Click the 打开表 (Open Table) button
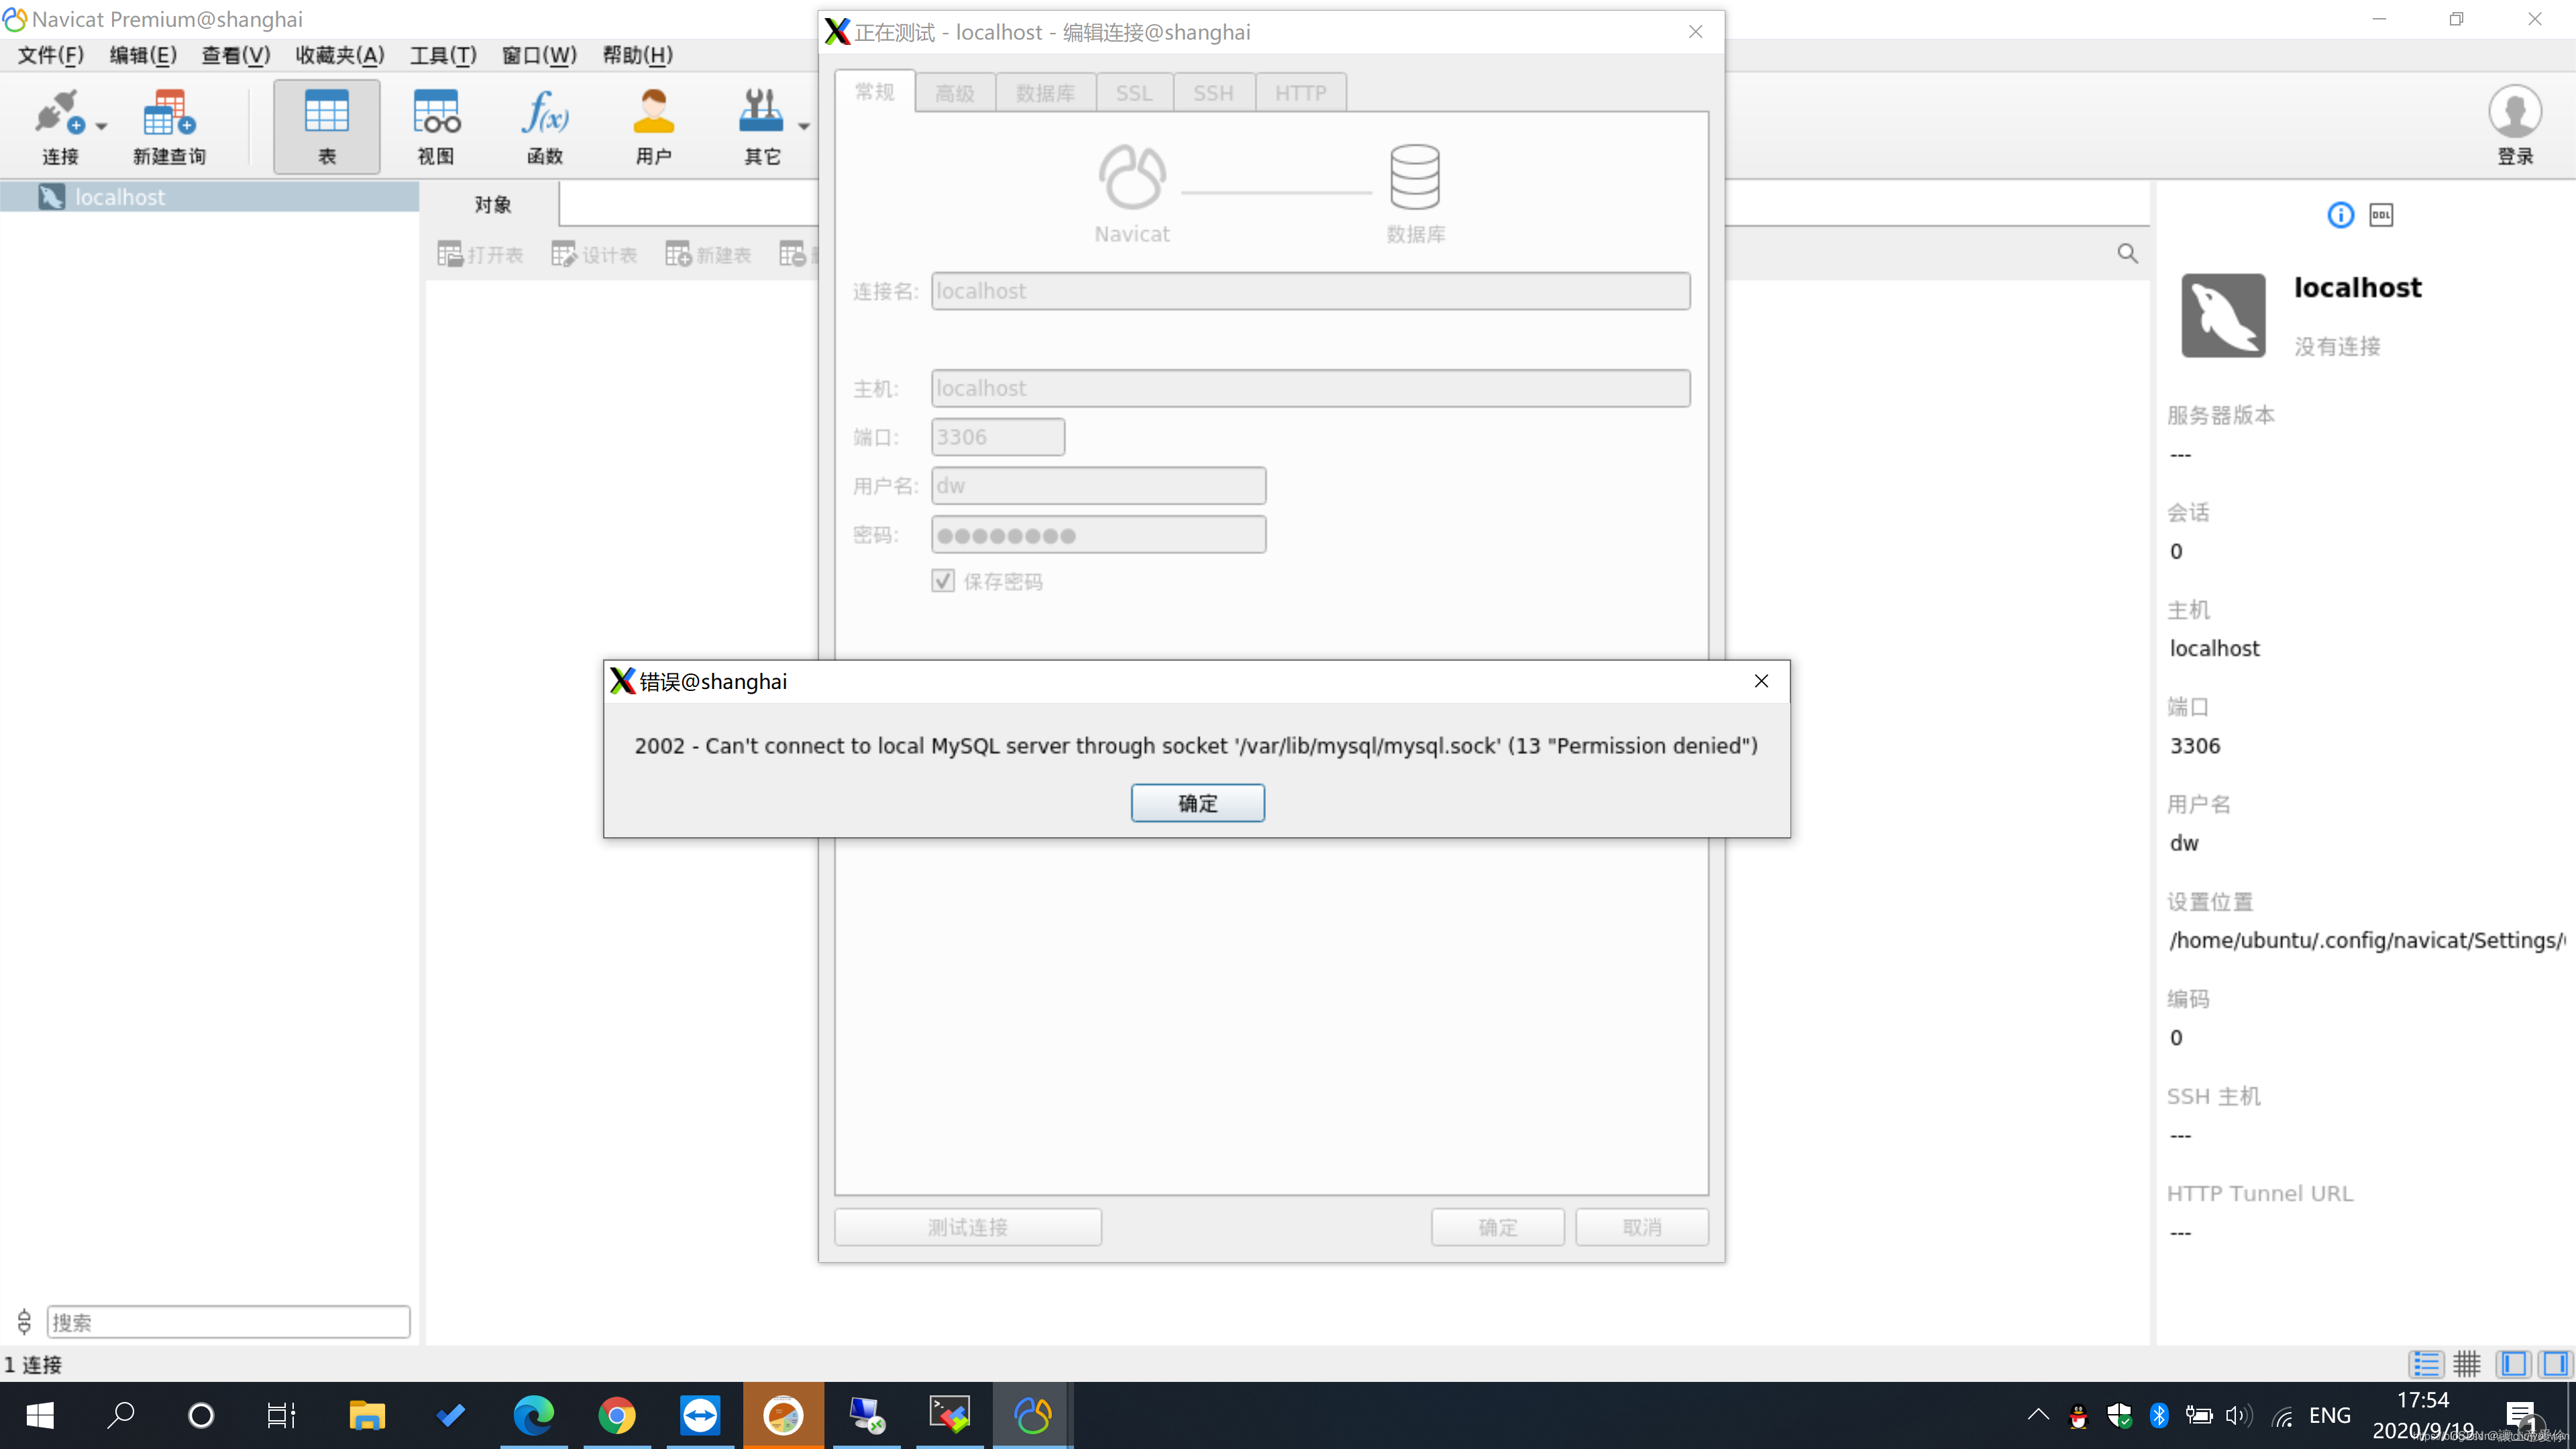Viewport: 2576px width, 1449px height. point(480,255)
